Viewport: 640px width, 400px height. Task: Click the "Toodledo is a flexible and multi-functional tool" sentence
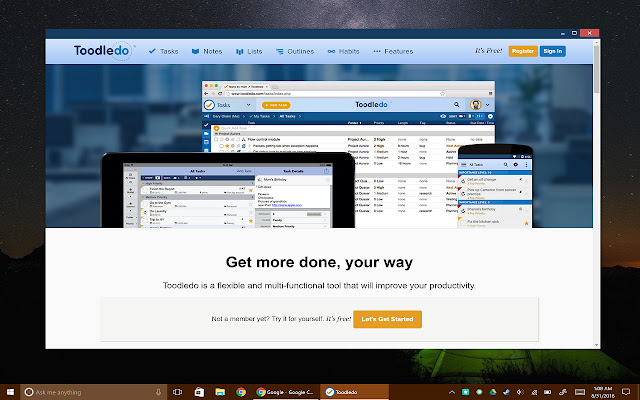pos(320,285)
